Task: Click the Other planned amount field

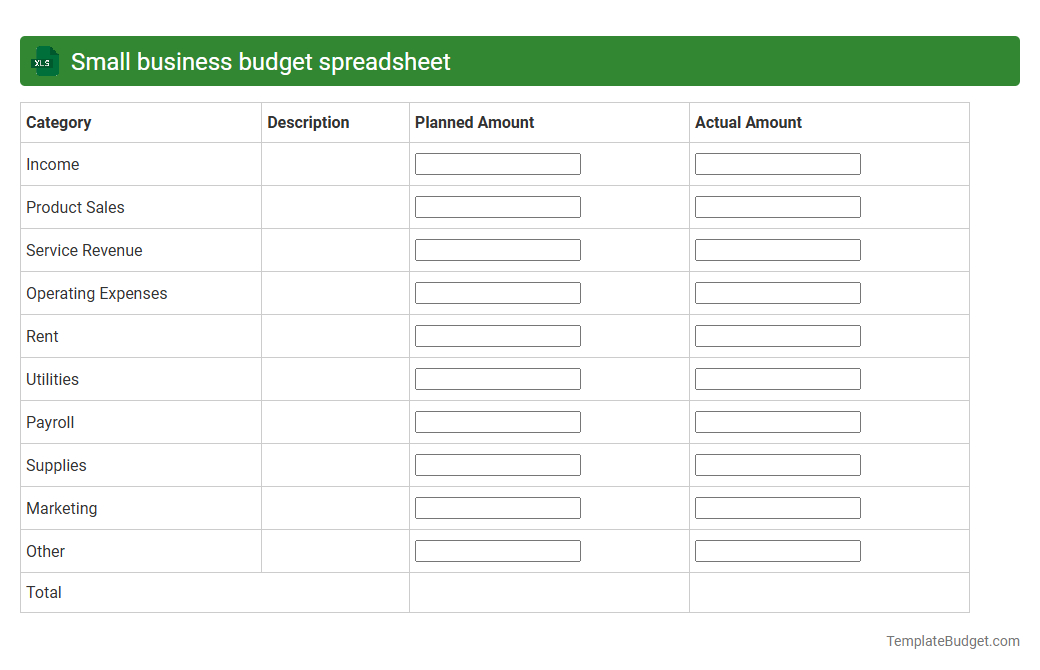Action: pos(497,550)
